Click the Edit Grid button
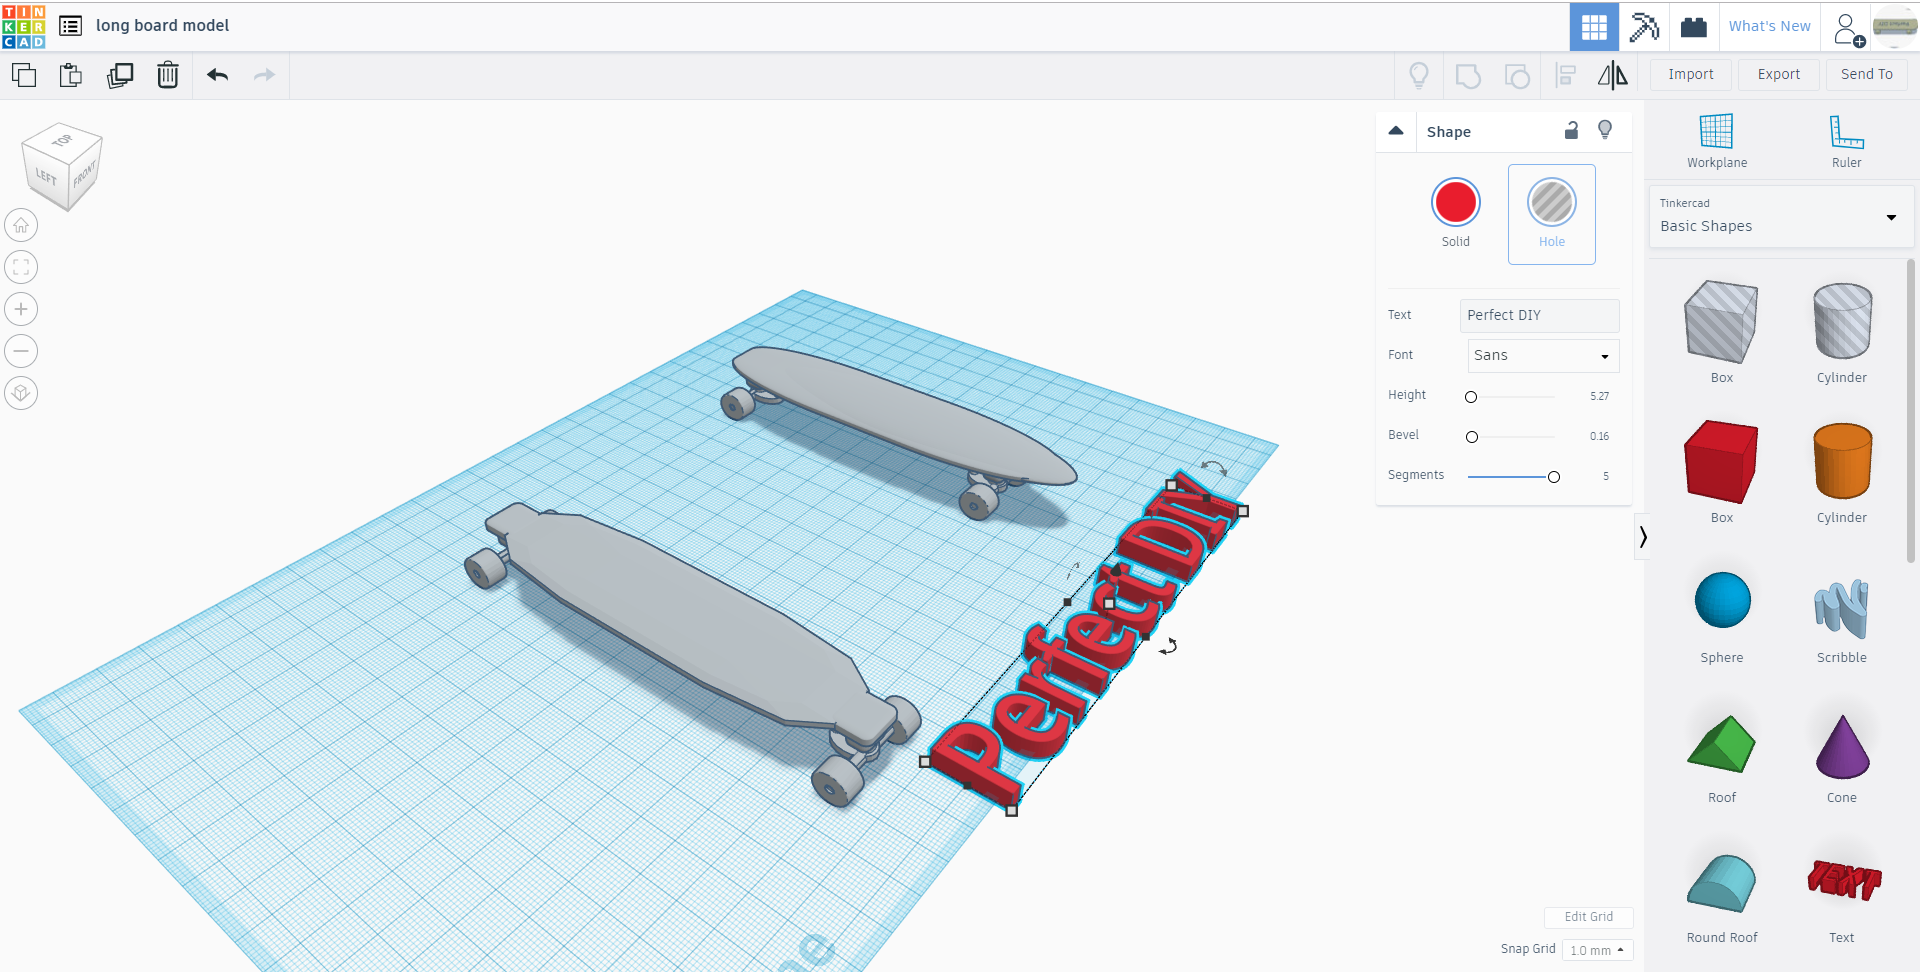The height and width of the screenshot is (972, 1920). click(x=1589, y=917)
